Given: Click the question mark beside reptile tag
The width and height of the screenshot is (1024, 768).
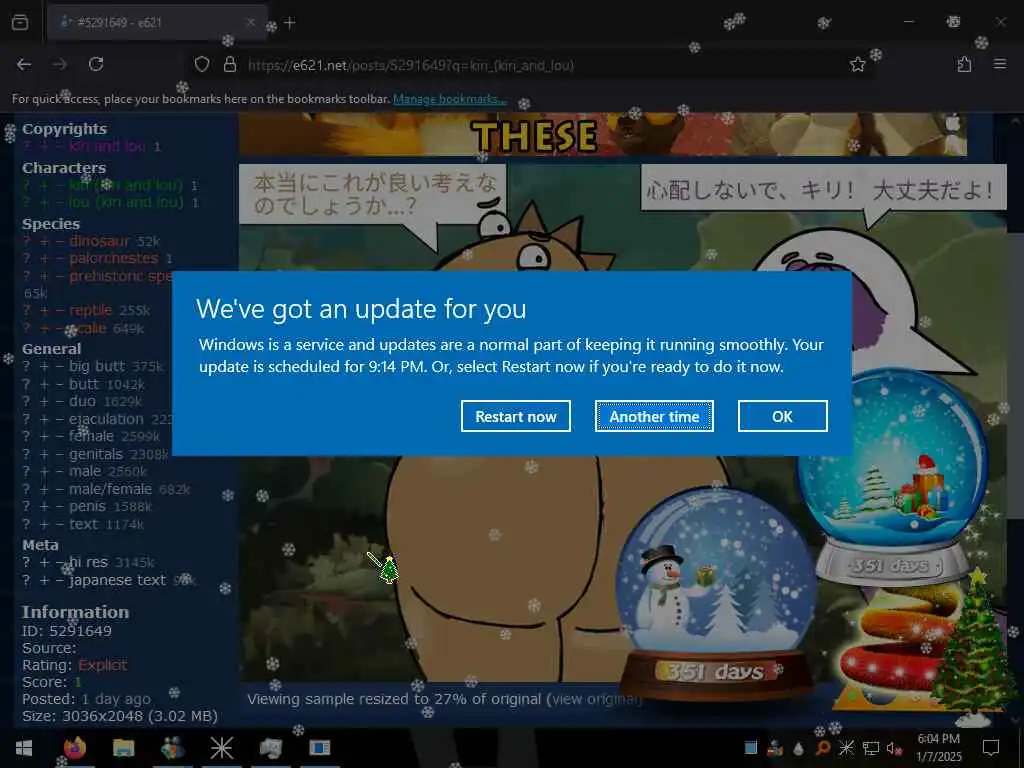Looking at the screenshot, I should [26, 311].
